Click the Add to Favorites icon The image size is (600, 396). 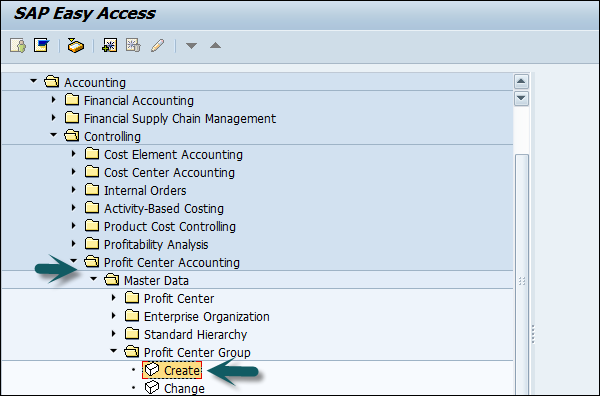(x=110, y=46)
